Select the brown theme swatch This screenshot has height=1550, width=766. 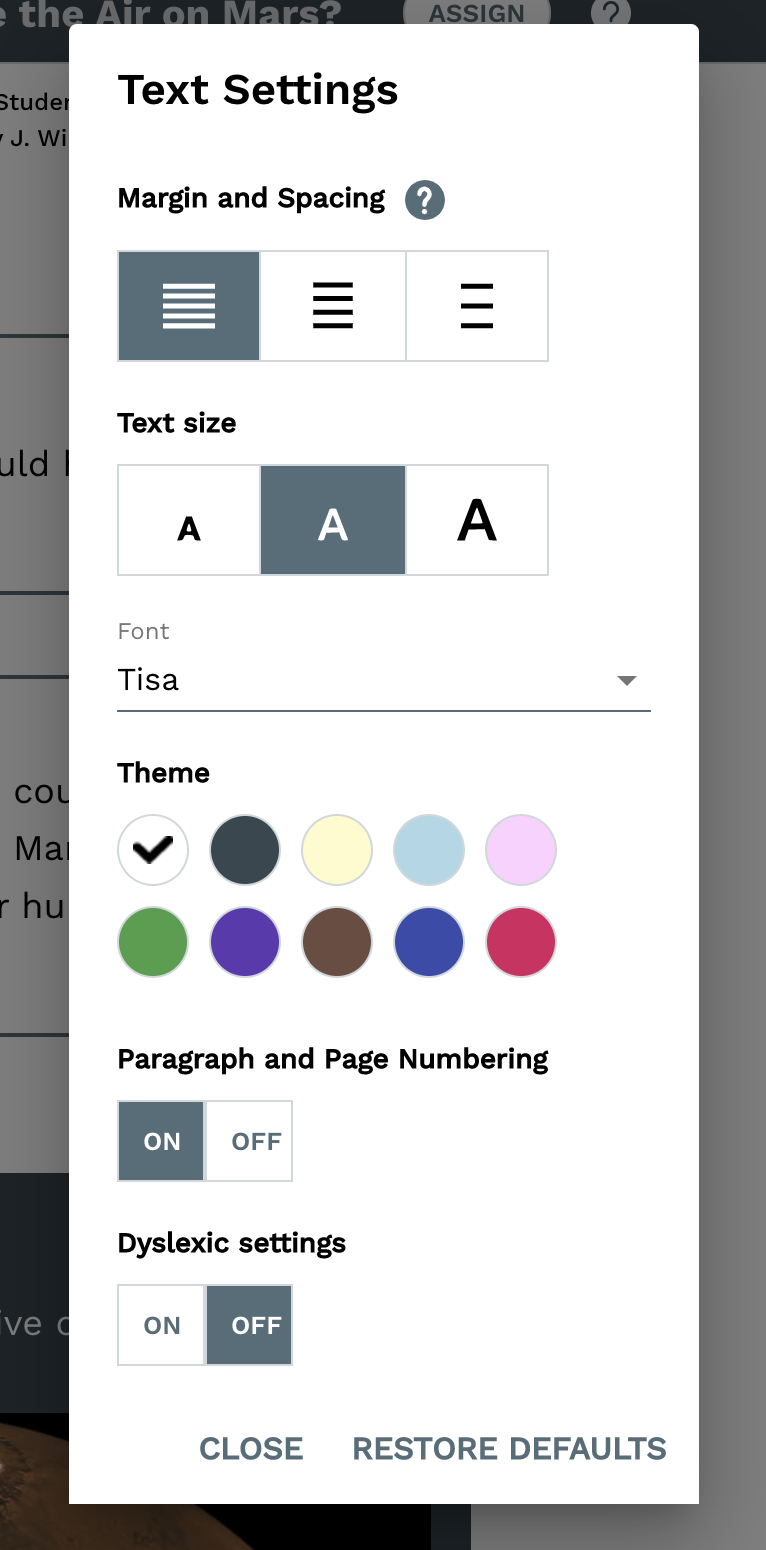(x=337, y=942)
